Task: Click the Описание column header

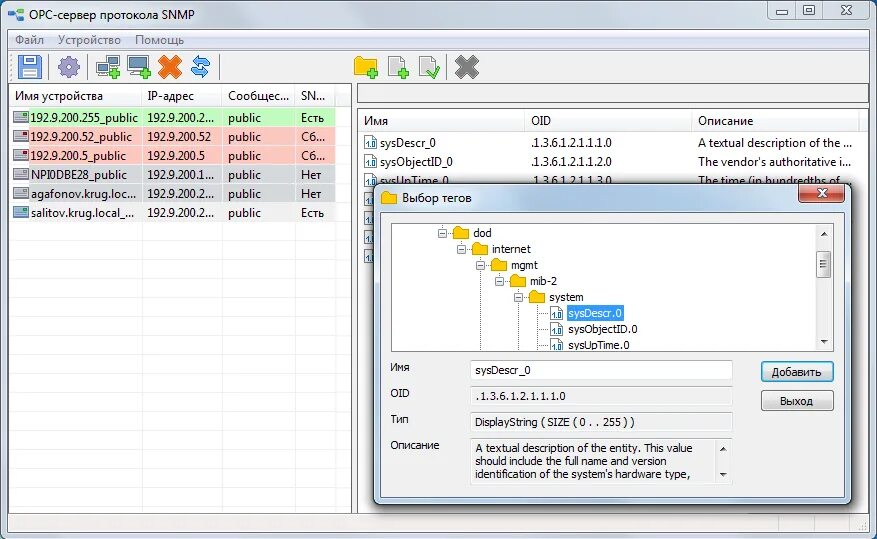Action: [776, 121]
